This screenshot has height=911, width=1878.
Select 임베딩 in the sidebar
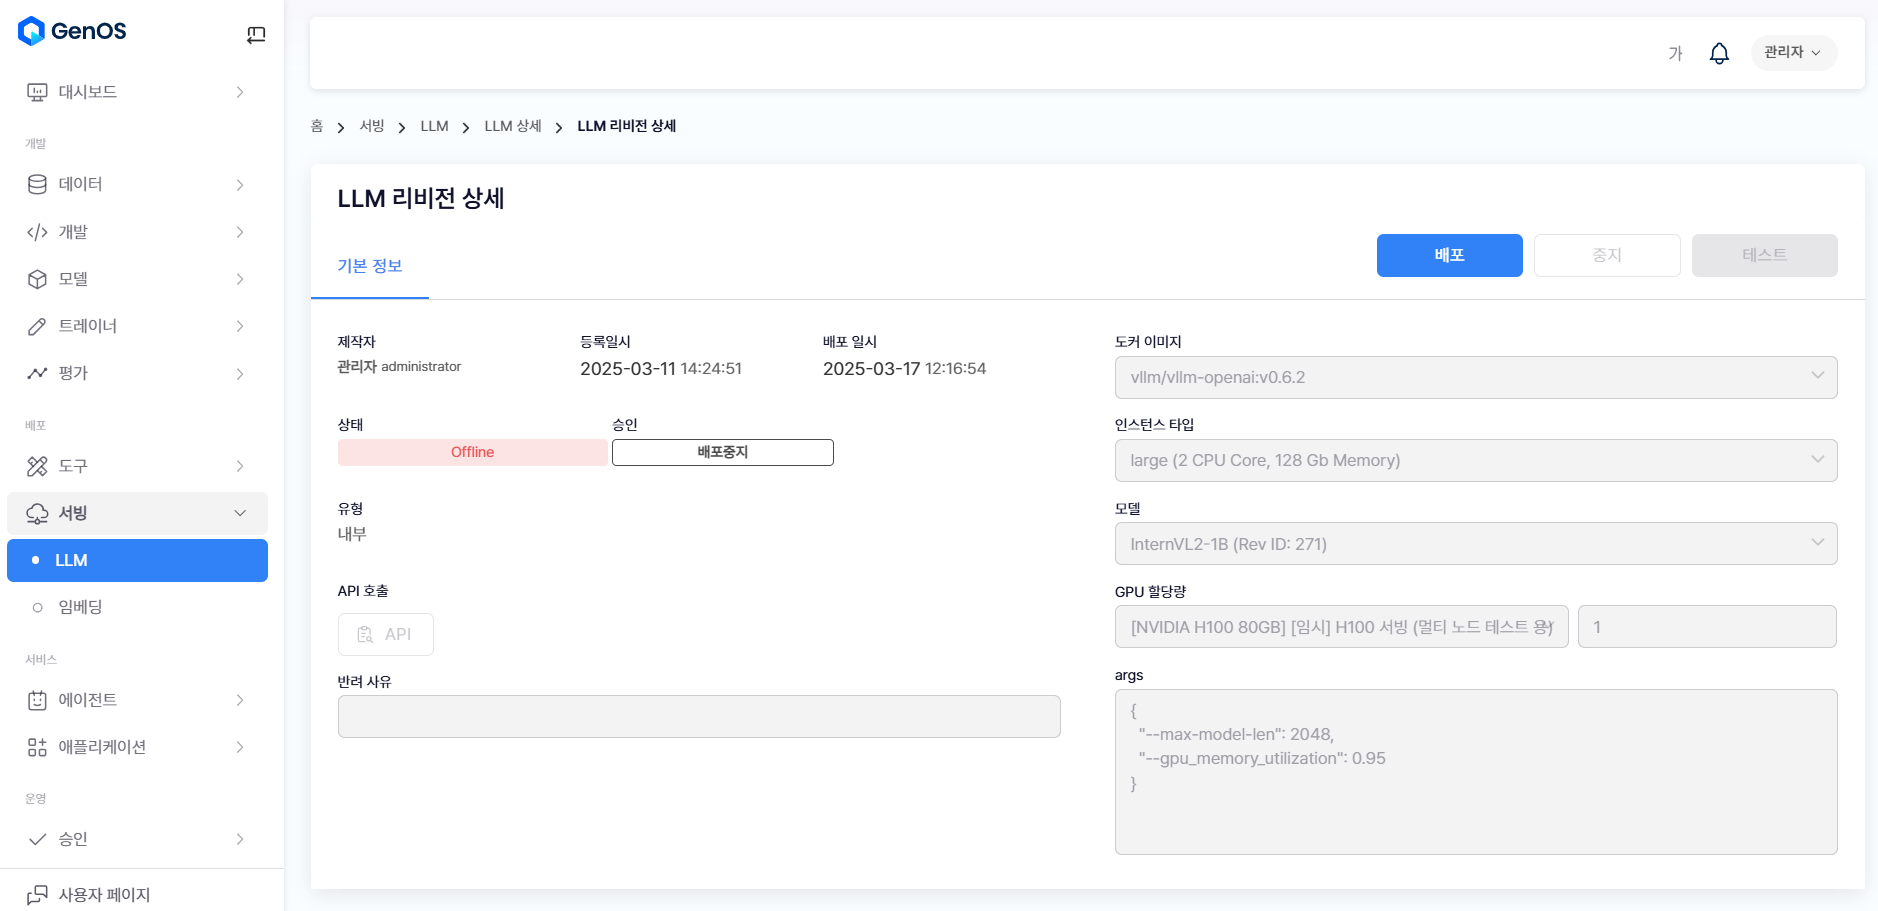click(80, 607)
